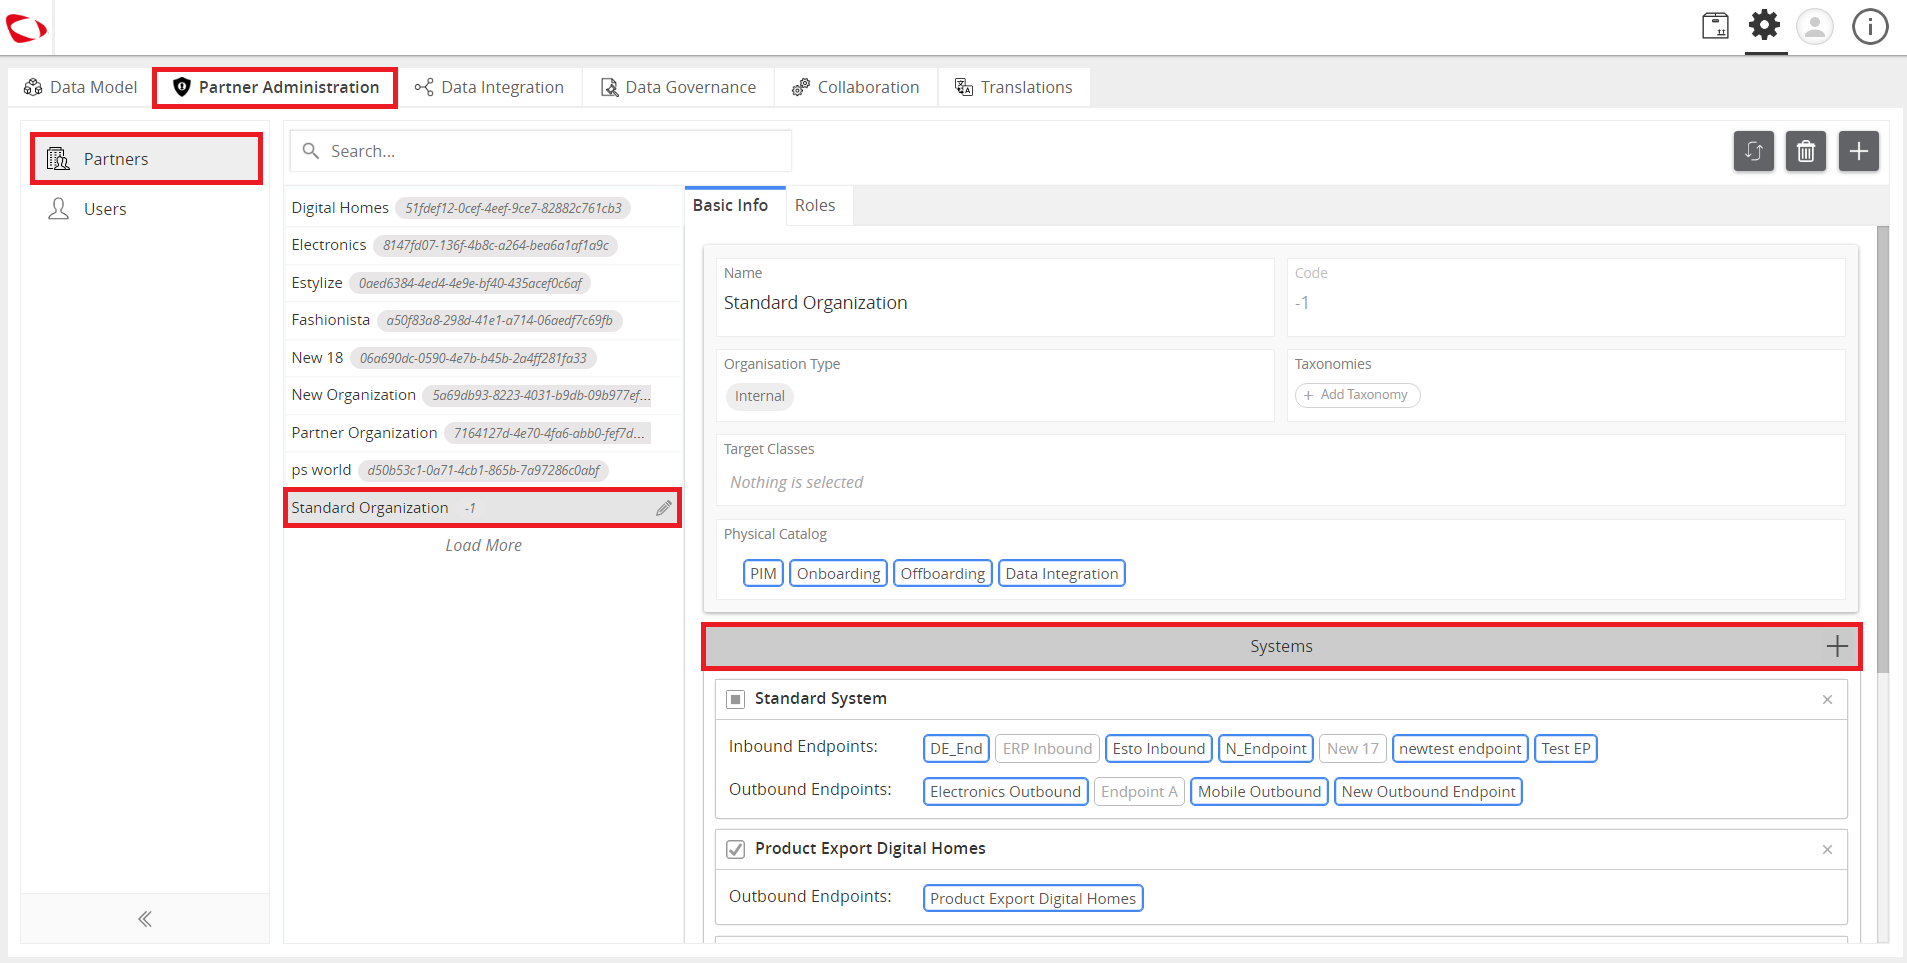Remove Product Export Digital Homes with X

1827,849
